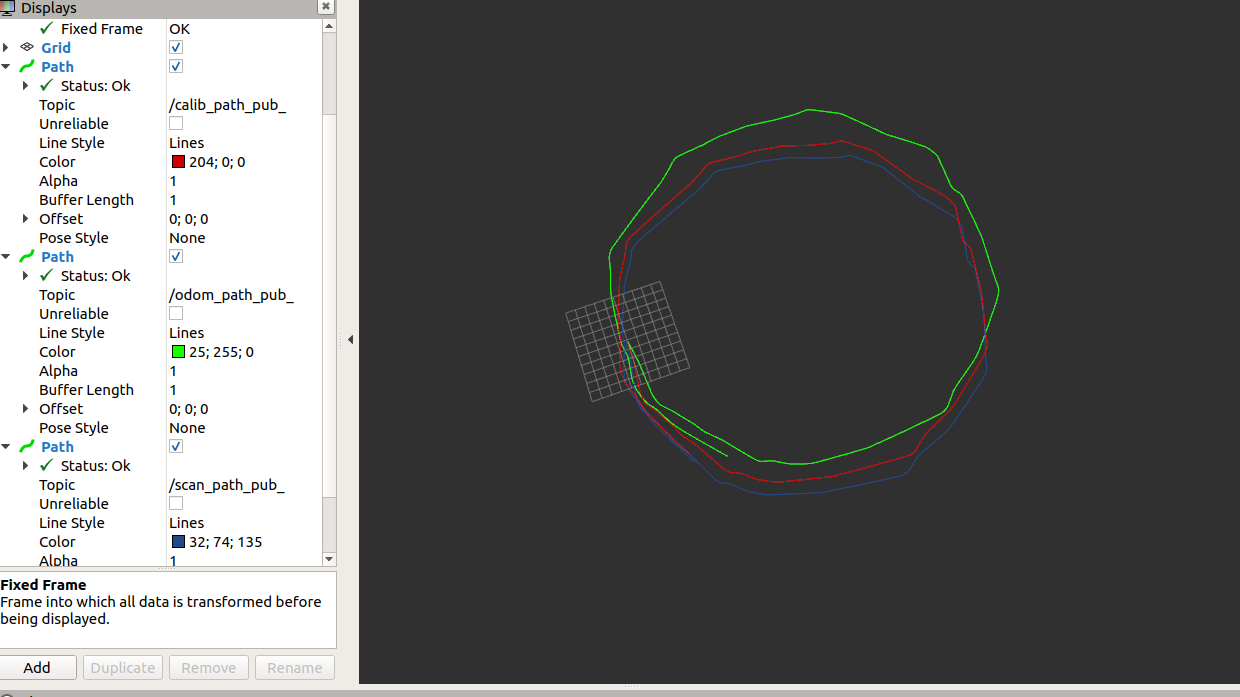Click the Status Ok checkmark under scan path

pyautogui.click(x=46, y=465)
